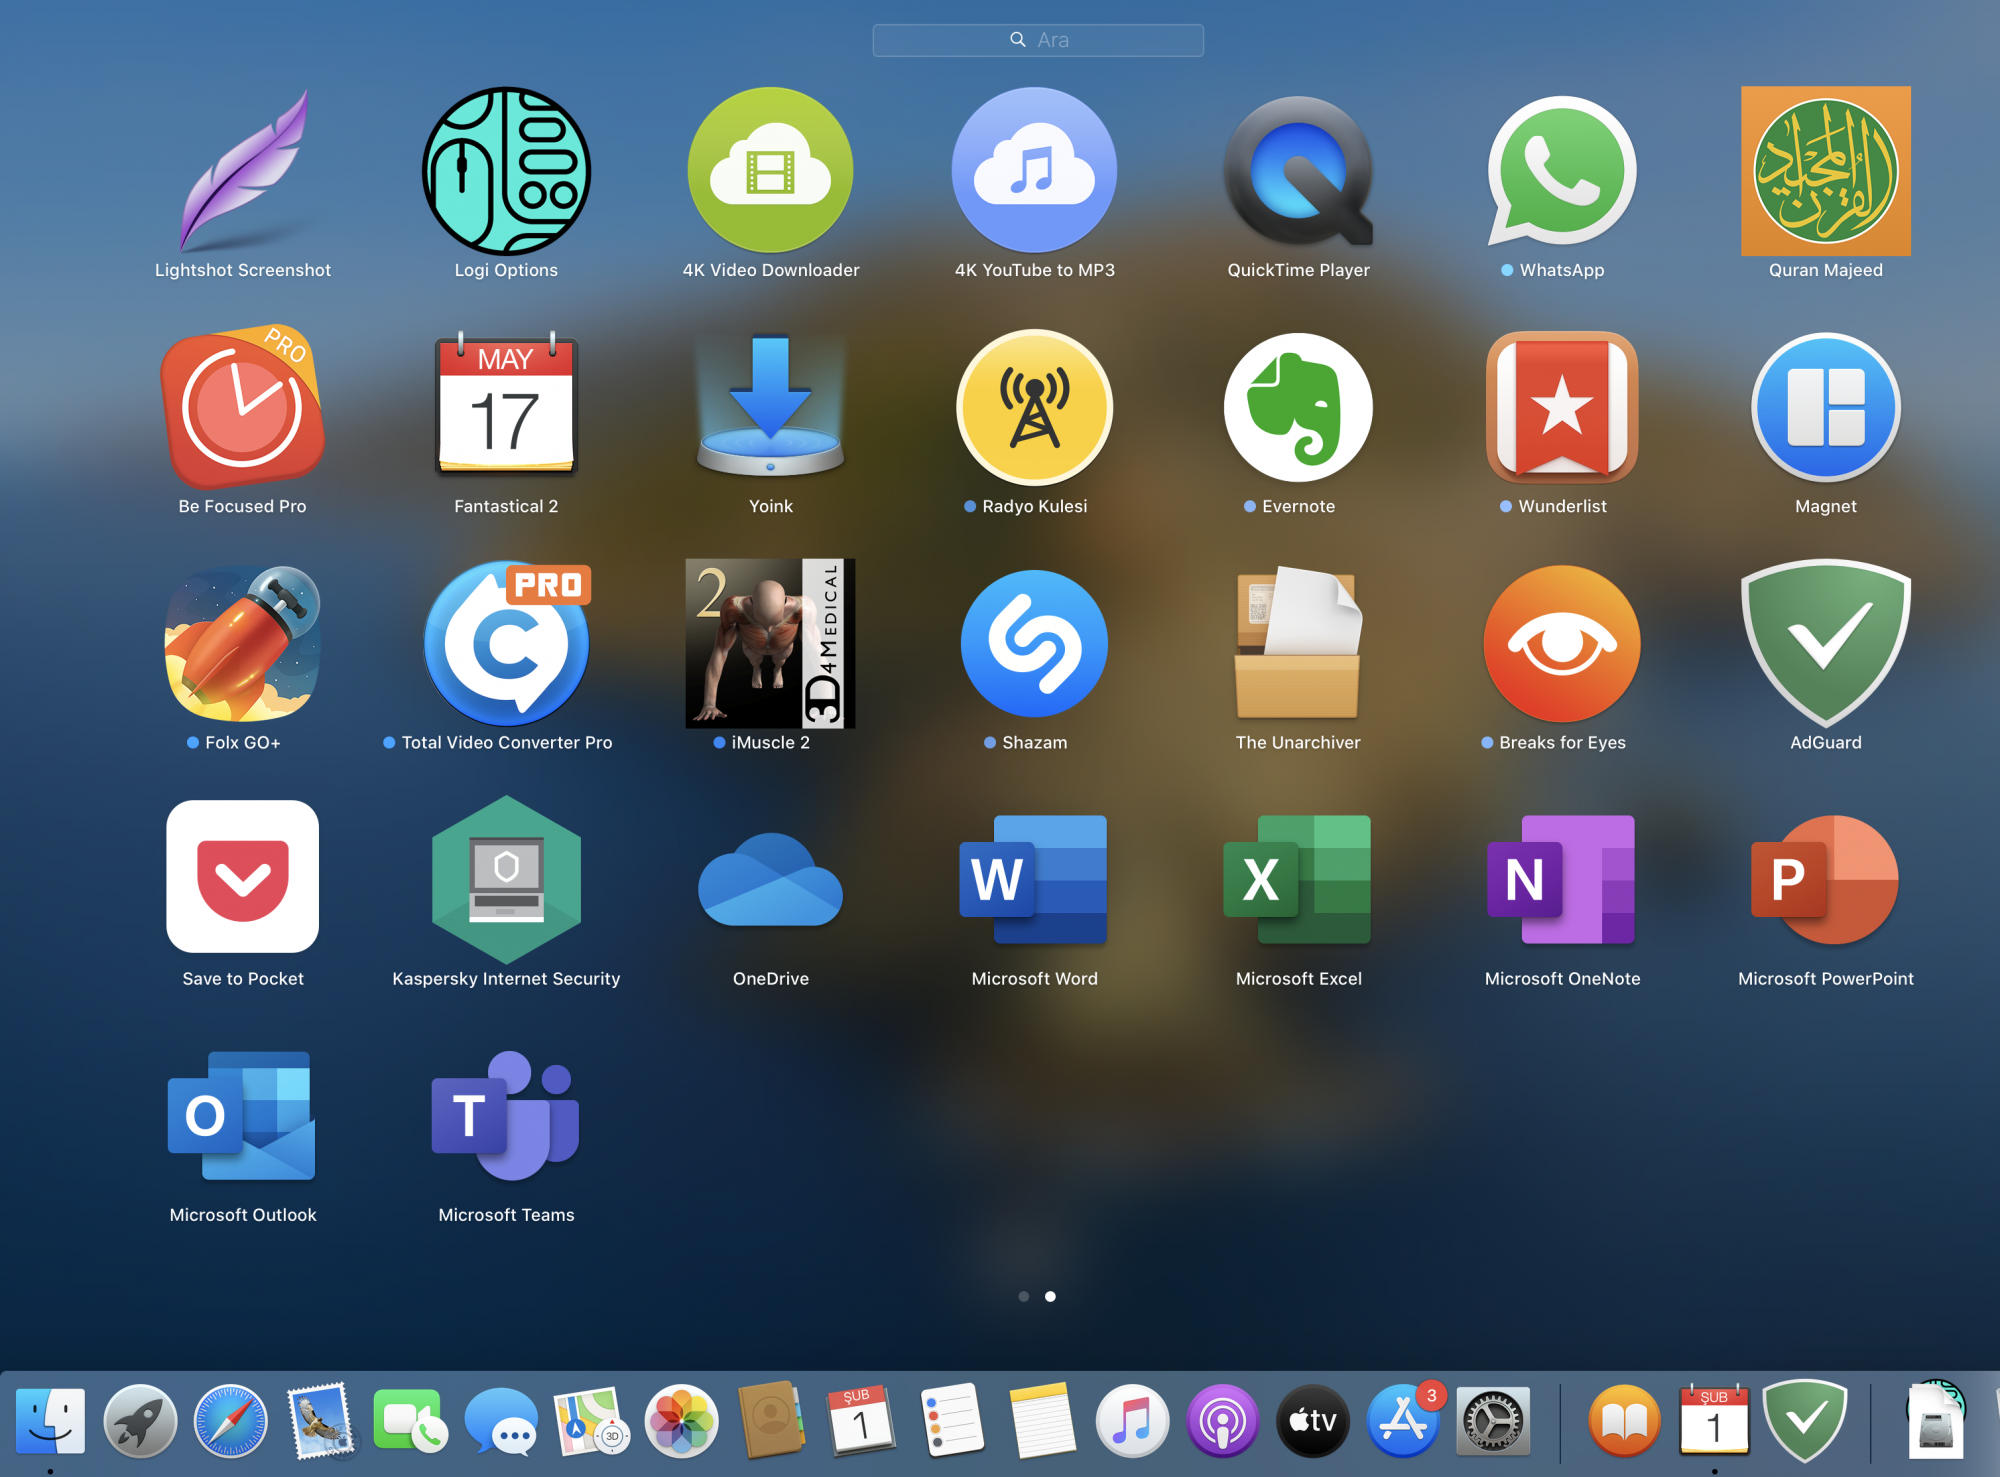Launch Evernote
The height and width of the screenshot is (1477, 2000).
coord(1298,406)
